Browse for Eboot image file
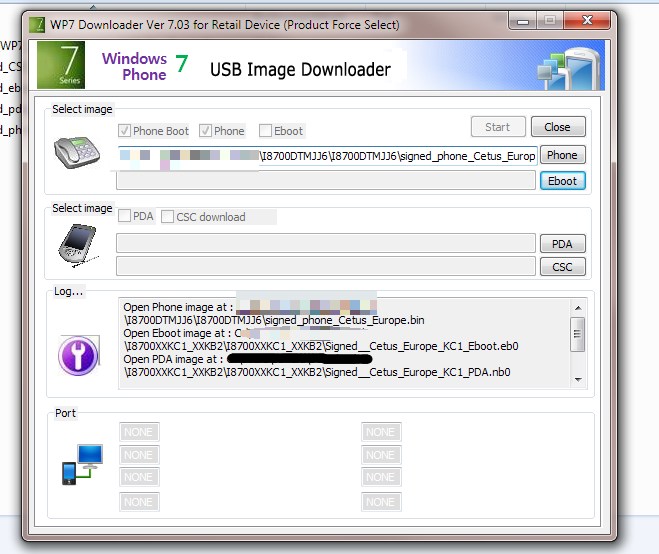Viewport: 659px width, 554px height. click(x=563, y=181)
